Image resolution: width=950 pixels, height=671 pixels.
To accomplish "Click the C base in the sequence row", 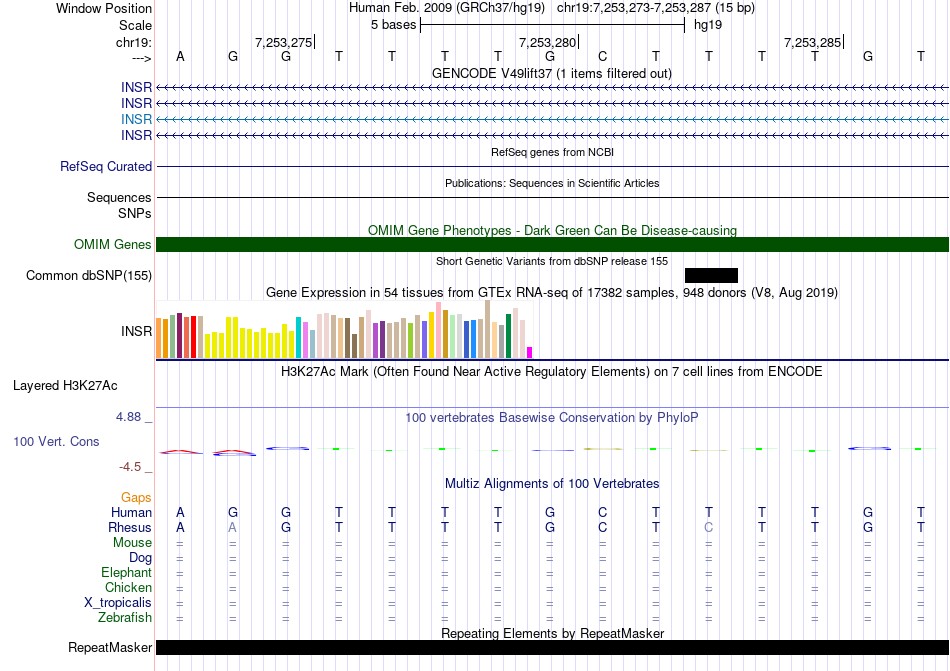I will click(x=602, y=56).
